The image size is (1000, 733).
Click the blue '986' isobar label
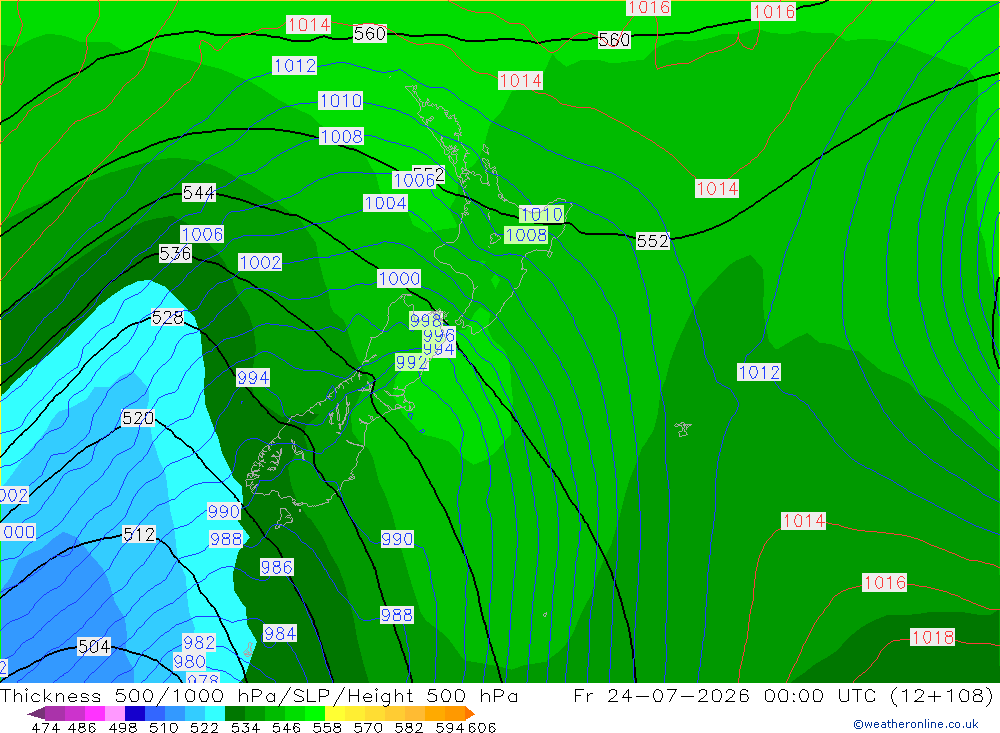[x=277, y=567]
